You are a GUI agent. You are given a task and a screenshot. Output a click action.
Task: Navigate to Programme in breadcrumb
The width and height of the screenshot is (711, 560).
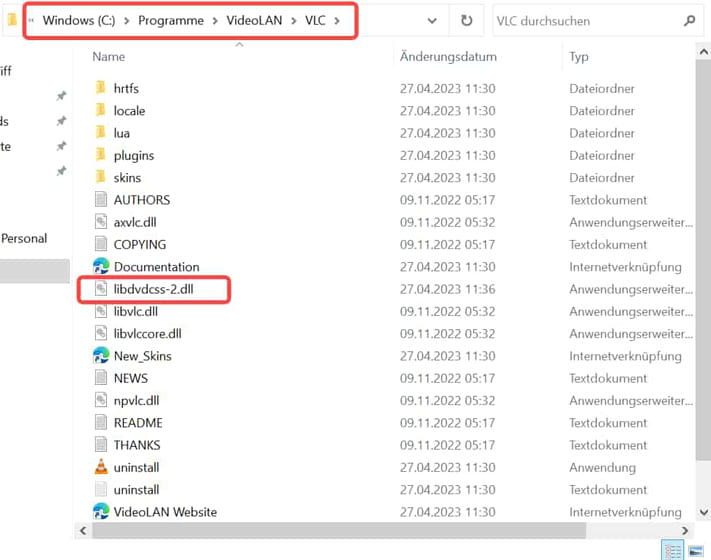coord(171,20)
